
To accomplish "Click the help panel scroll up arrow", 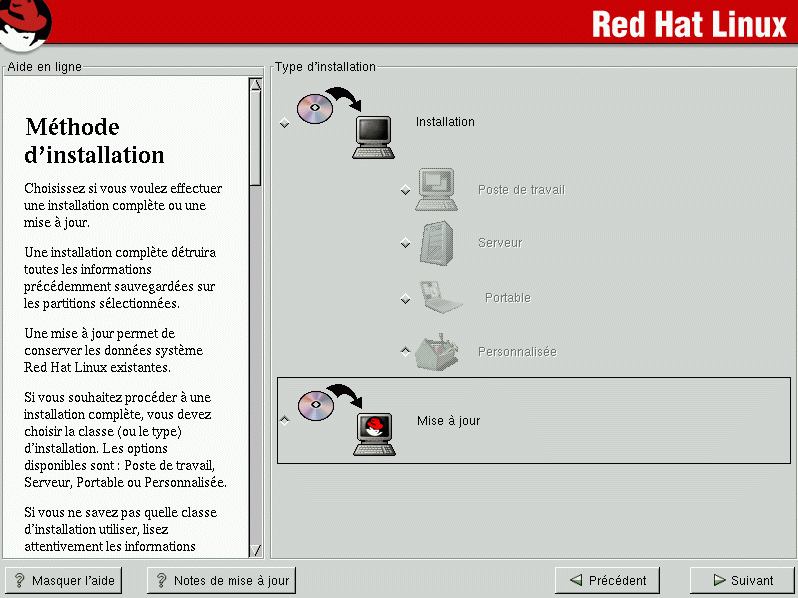I will (255, 85).
